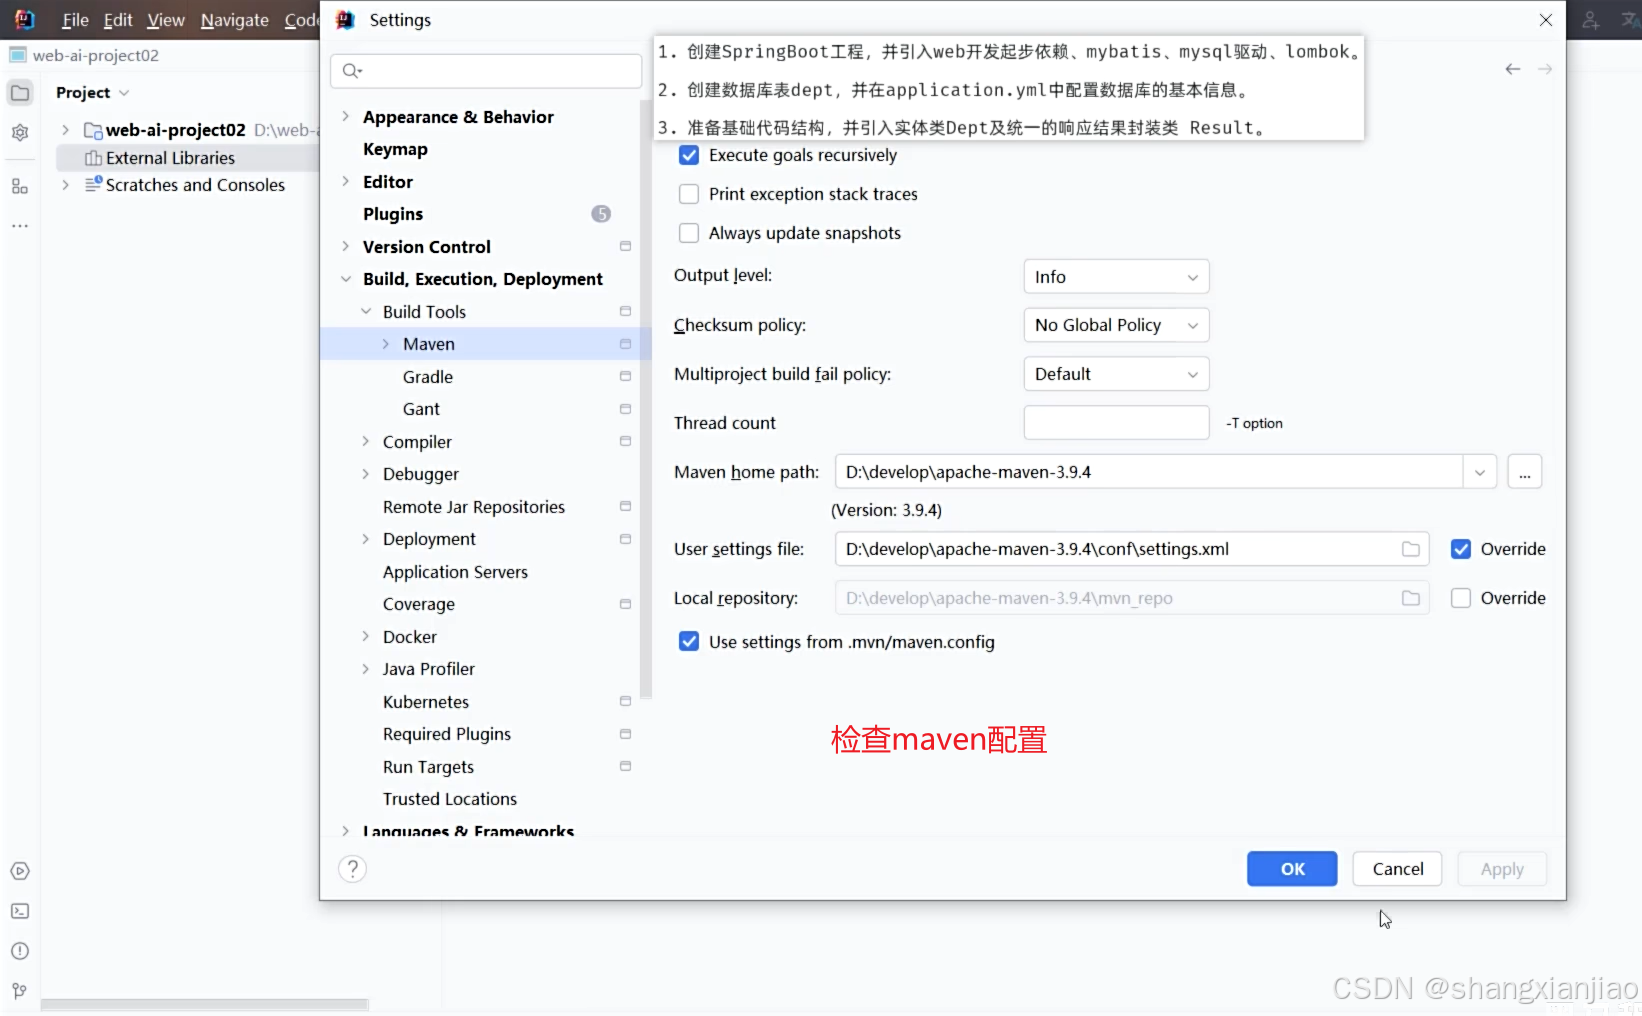
Task: Open the Checksum policy dropdown
Action: click(1116, 325)
